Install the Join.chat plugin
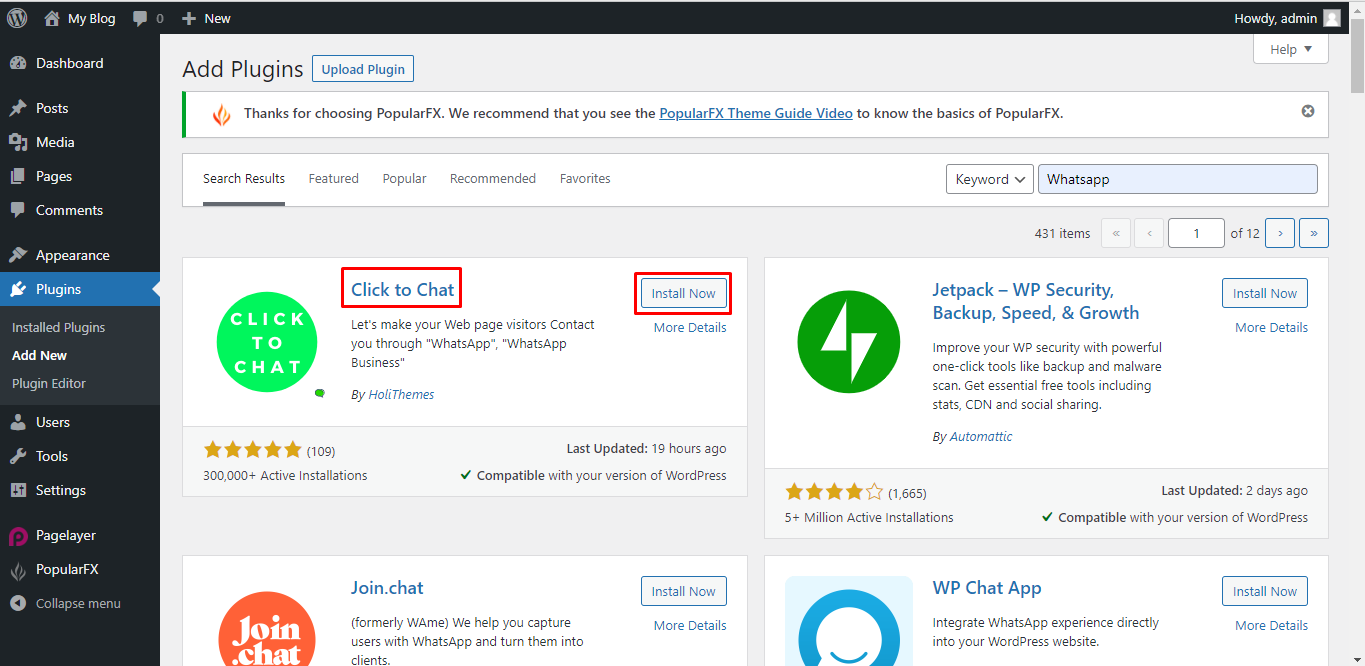Viewport: 1365px width, 666px height. coord(684,591)
